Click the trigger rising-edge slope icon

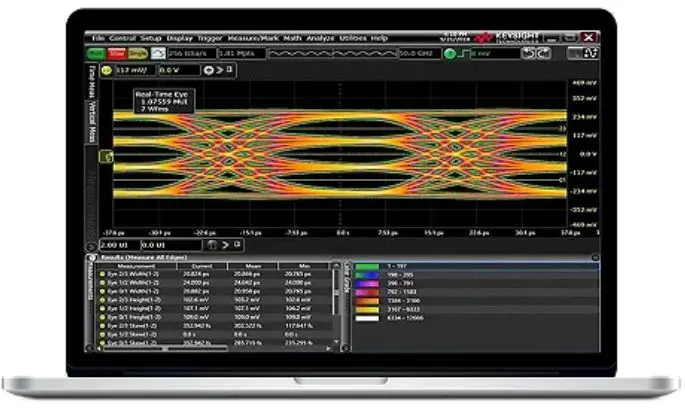tap(464, 54)
